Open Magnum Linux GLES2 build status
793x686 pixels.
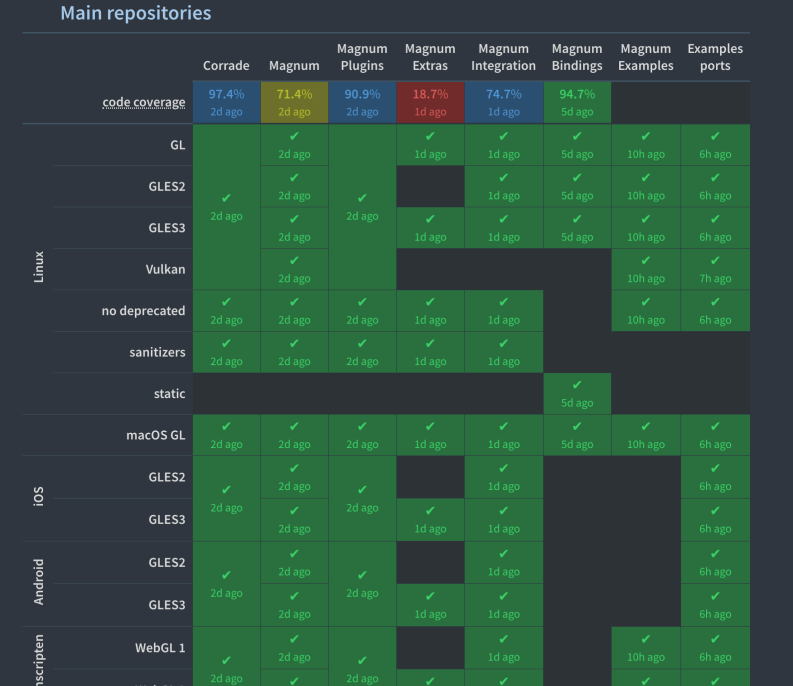tap(294, 187)
